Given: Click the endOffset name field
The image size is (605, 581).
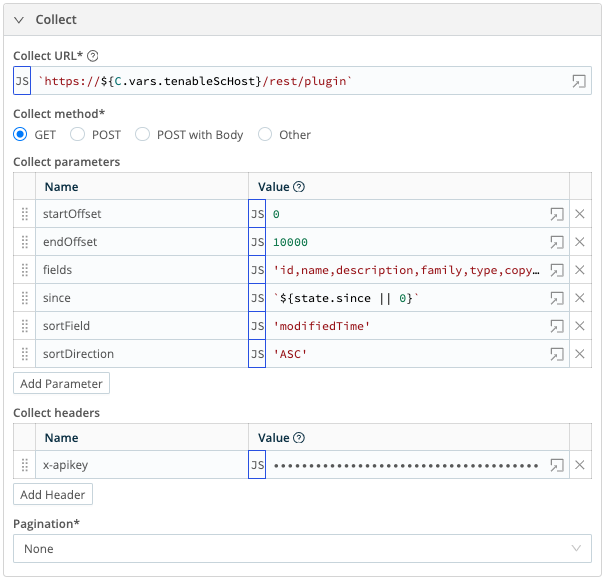Looking at the screenshot, I should [x=142, y=242].
